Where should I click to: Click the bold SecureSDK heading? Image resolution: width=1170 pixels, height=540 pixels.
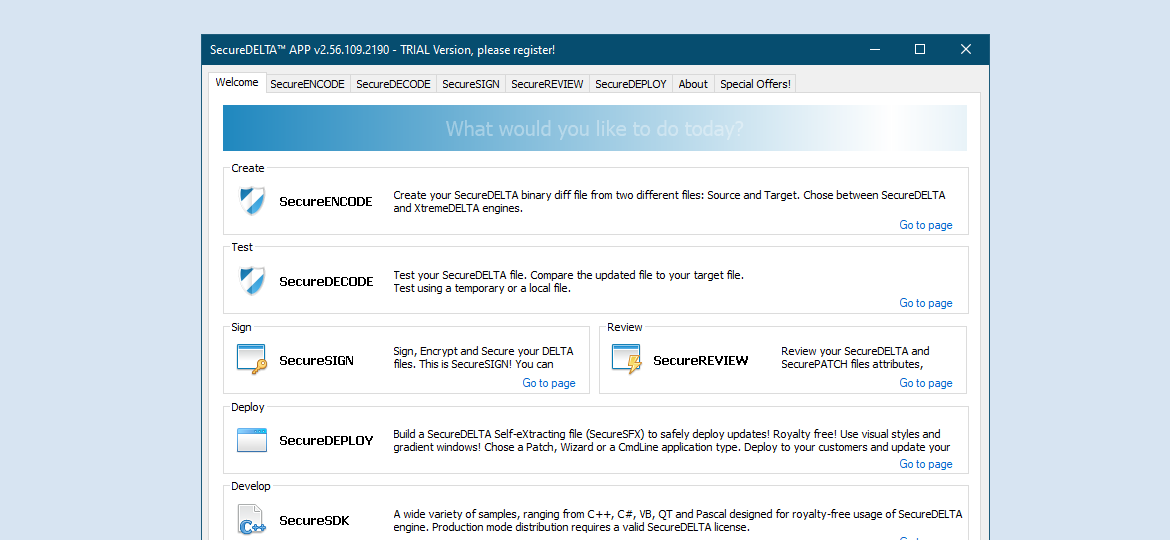click(x=314, y=521)
